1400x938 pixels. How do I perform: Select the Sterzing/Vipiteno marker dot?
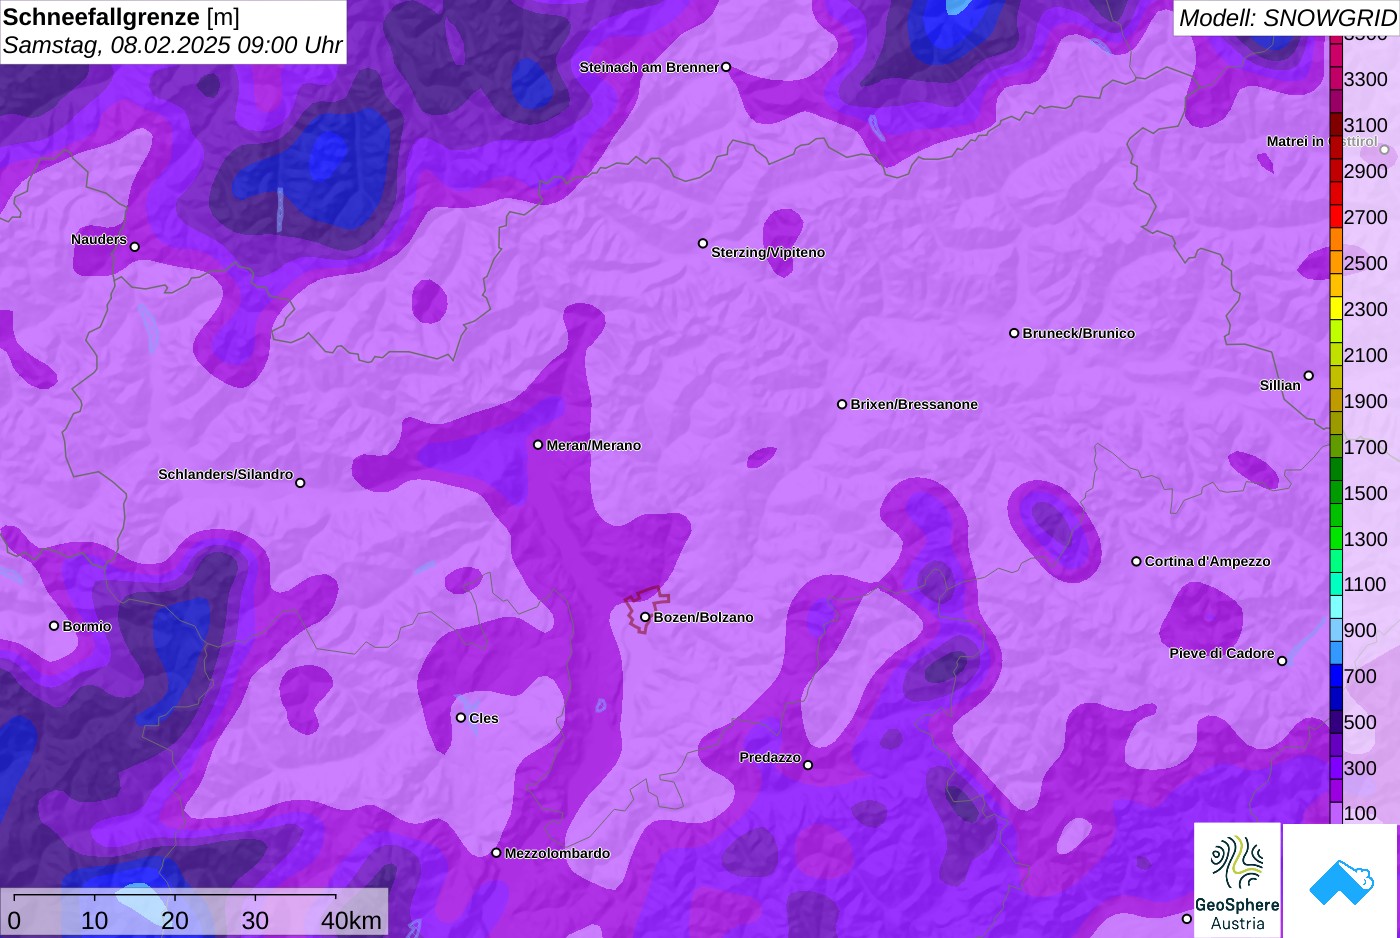click(x=703, y=243)
